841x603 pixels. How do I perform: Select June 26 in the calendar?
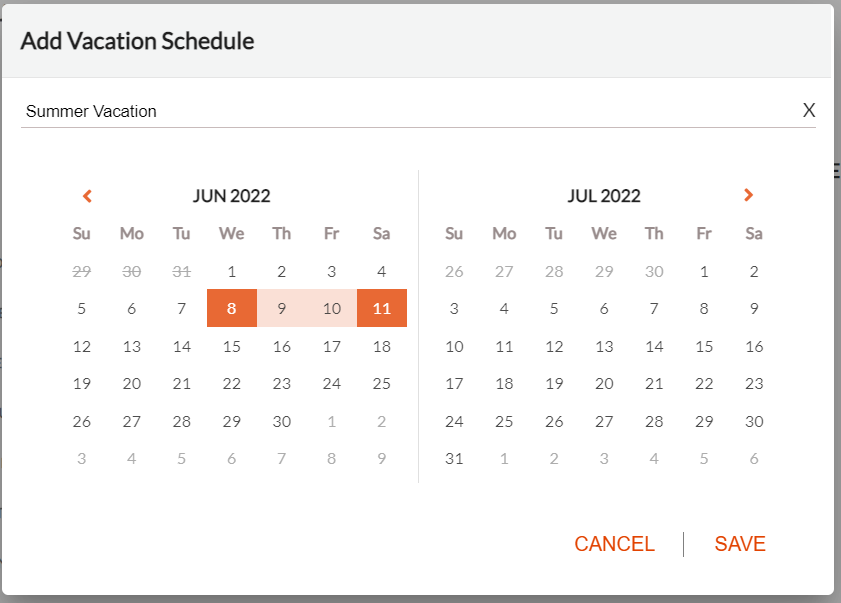pyautogui.click(x=82, y=421)
